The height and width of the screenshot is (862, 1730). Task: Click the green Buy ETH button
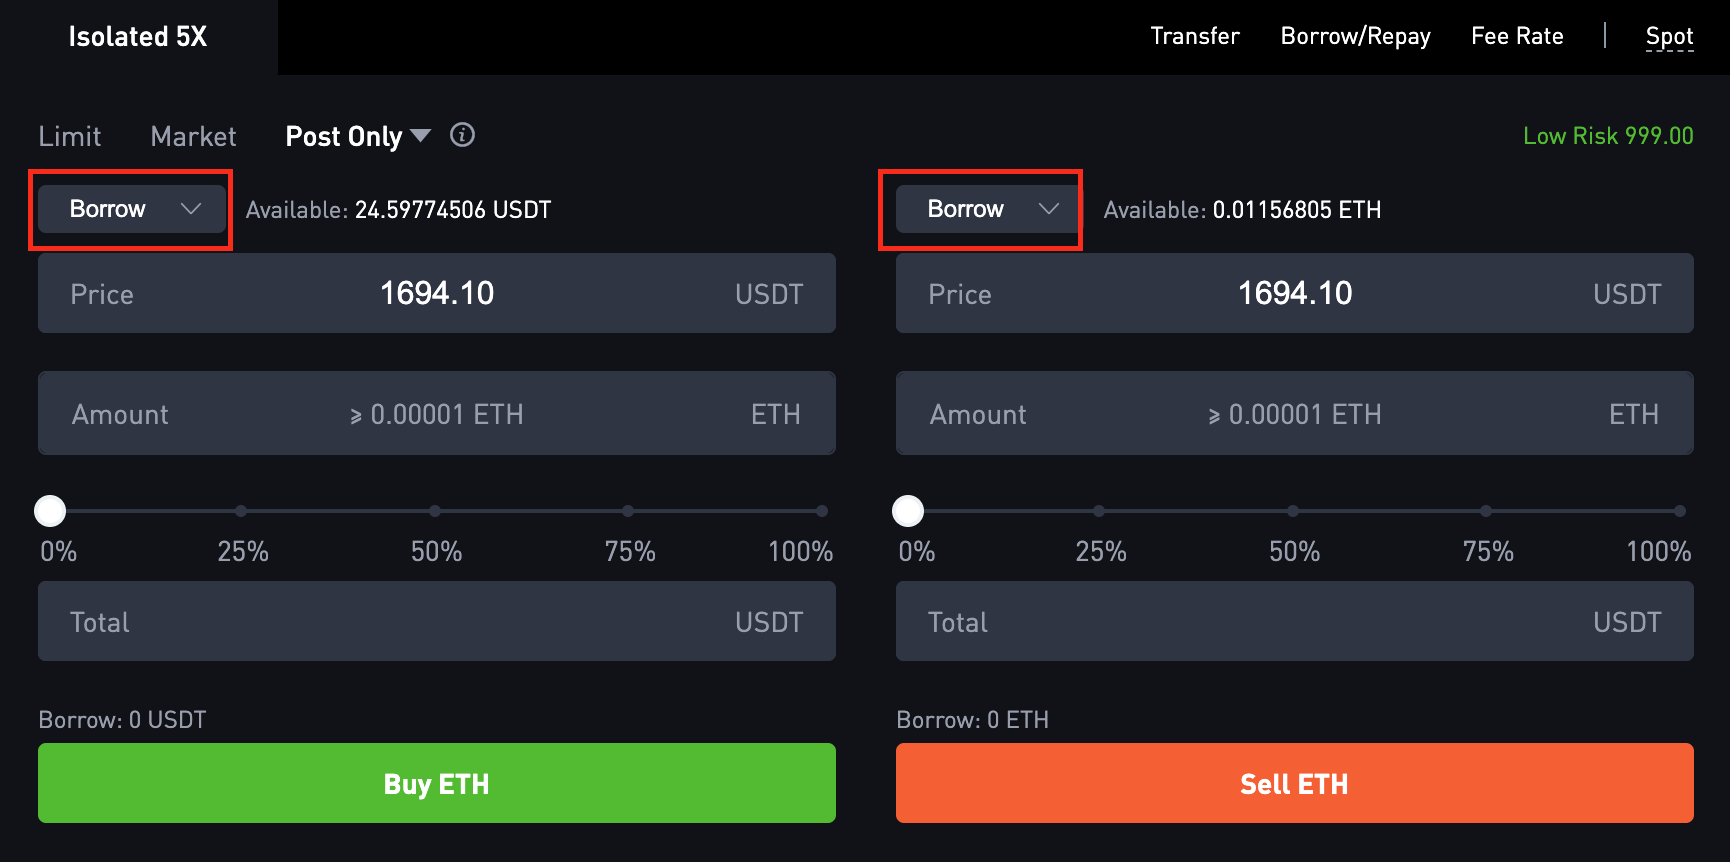click(437, 783)
